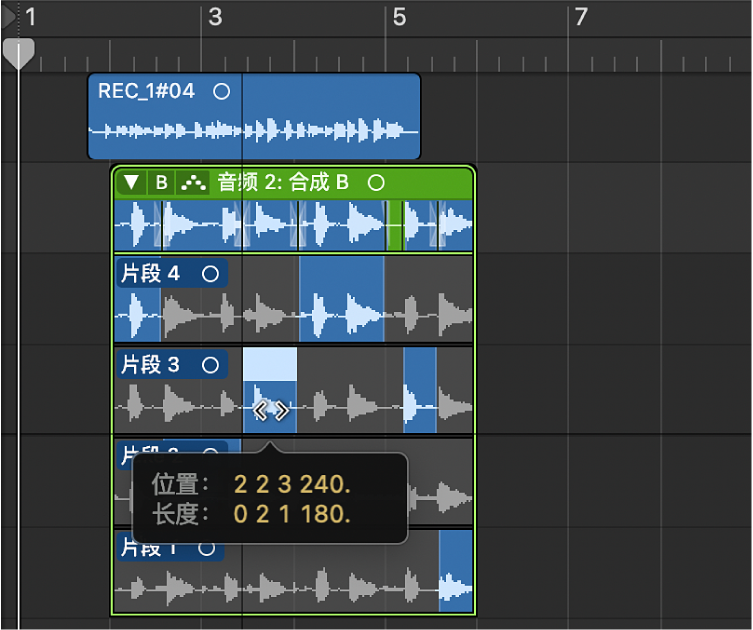Viewport: 753px width, 630px height.
Task: Select the REC_1#04 audio region
Action: [x=254, y=116]
